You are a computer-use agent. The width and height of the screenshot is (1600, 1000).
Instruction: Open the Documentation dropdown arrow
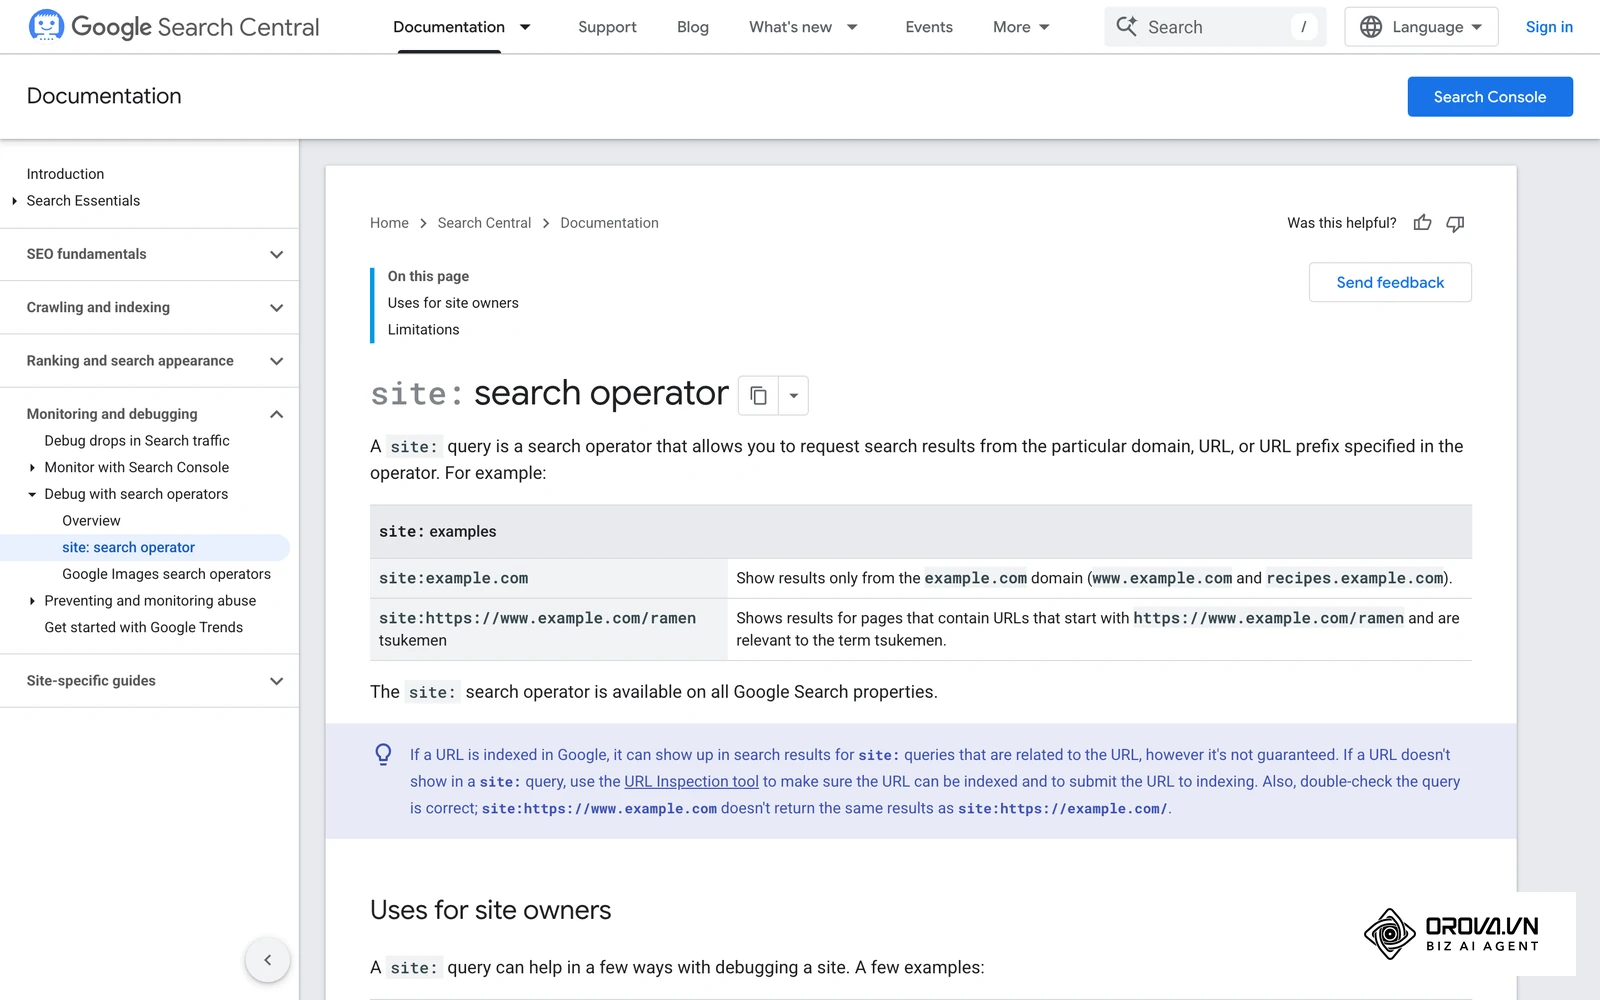[x=525, y=27]
